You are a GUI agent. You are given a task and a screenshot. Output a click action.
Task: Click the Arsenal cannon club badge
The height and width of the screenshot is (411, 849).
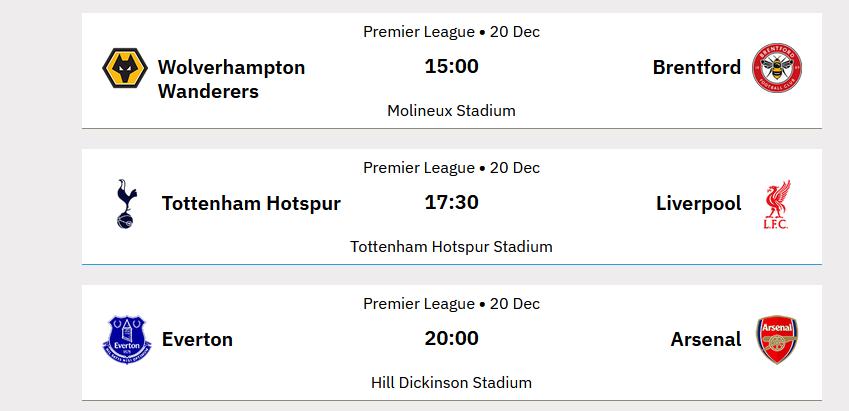pos(777,340)
